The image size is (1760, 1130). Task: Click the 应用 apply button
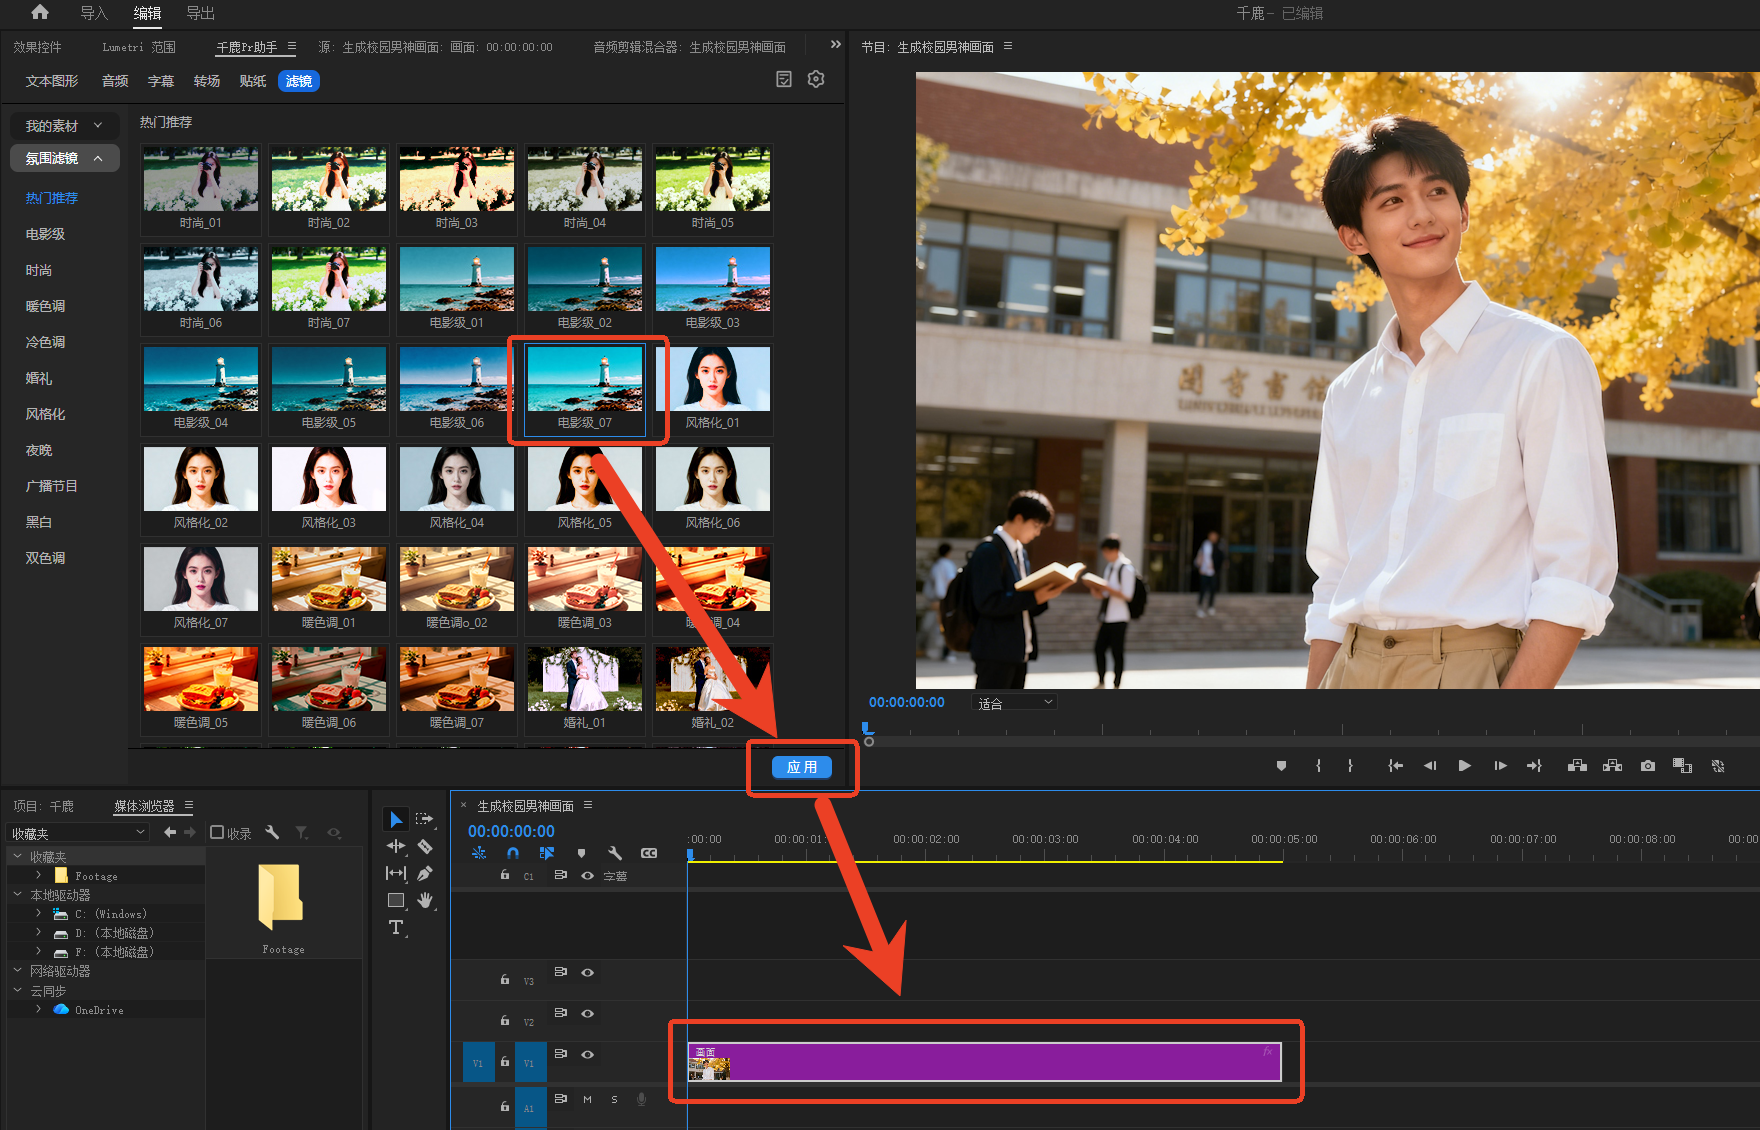point(802,767)
